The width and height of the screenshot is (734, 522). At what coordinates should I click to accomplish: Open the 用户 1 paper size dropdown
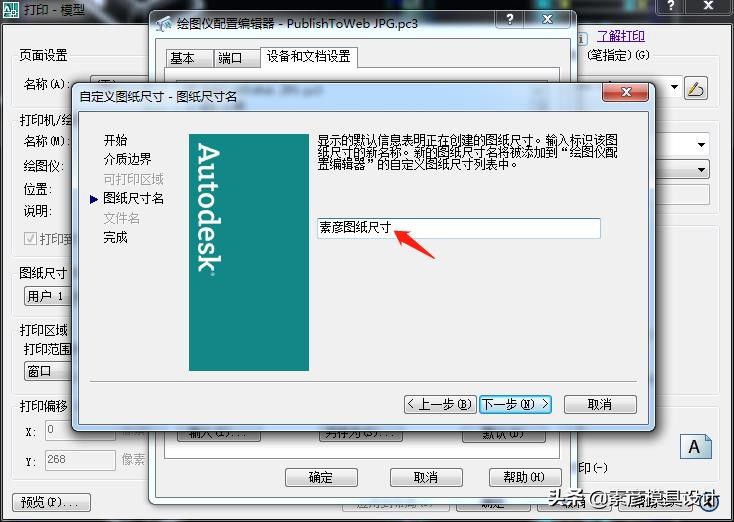point(48,296)
